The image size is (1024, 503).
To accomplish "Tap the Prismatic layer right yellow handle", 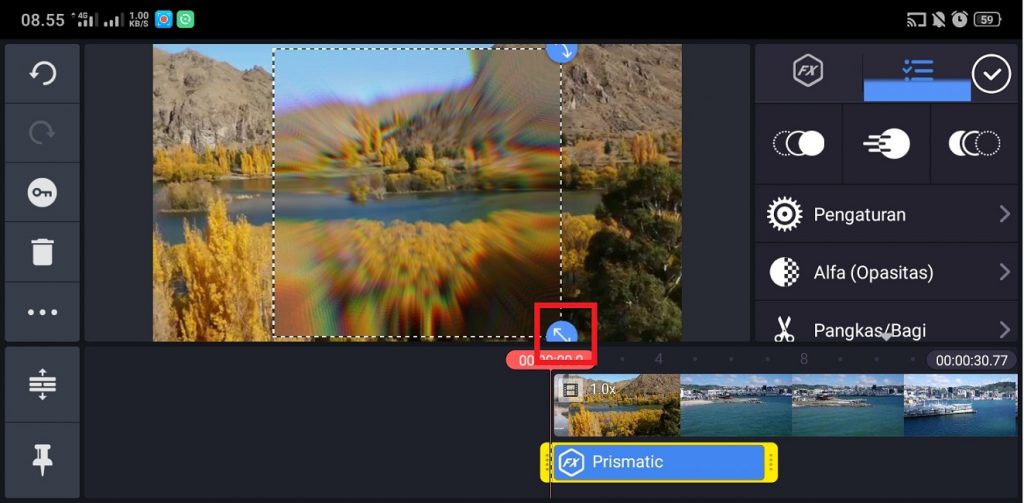I will coord(771,462).
